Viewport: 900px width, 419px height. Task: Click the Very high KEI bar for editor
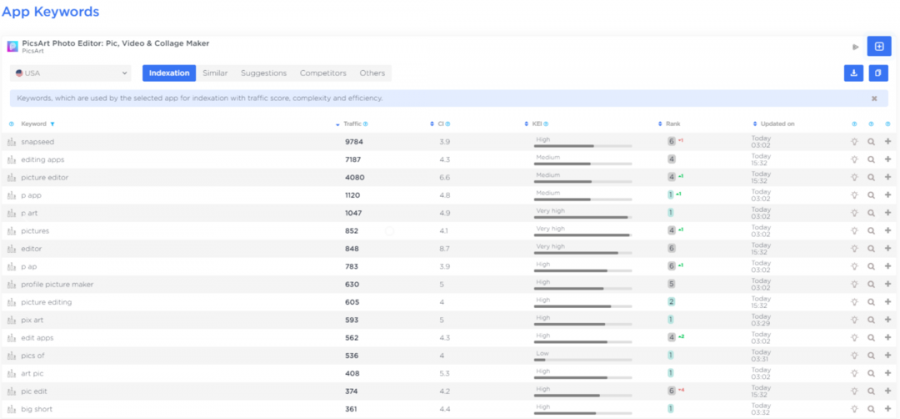click(x=583, y=253)
